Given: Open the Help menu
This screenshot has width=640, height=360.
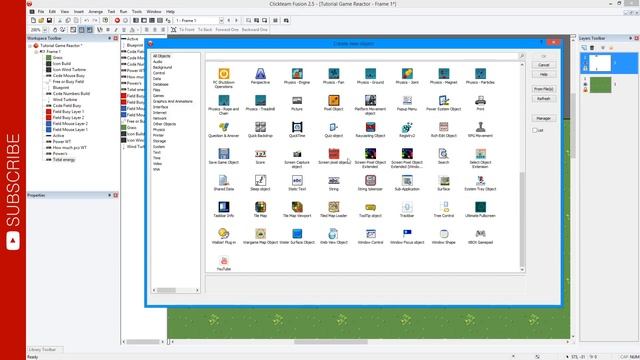Looking at the screenshot, I should coord(170,12).
